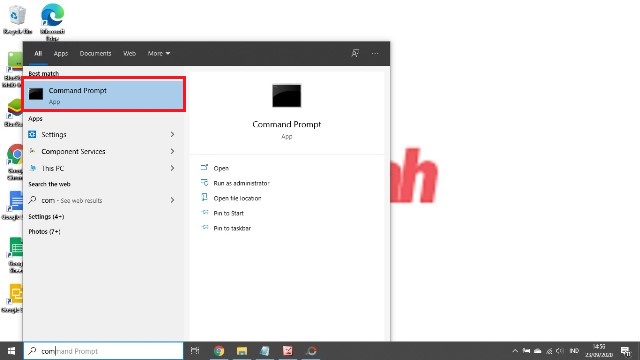Open Google Chrome from the taskbar
Screen dimensions: 640x360
(219, 351)
